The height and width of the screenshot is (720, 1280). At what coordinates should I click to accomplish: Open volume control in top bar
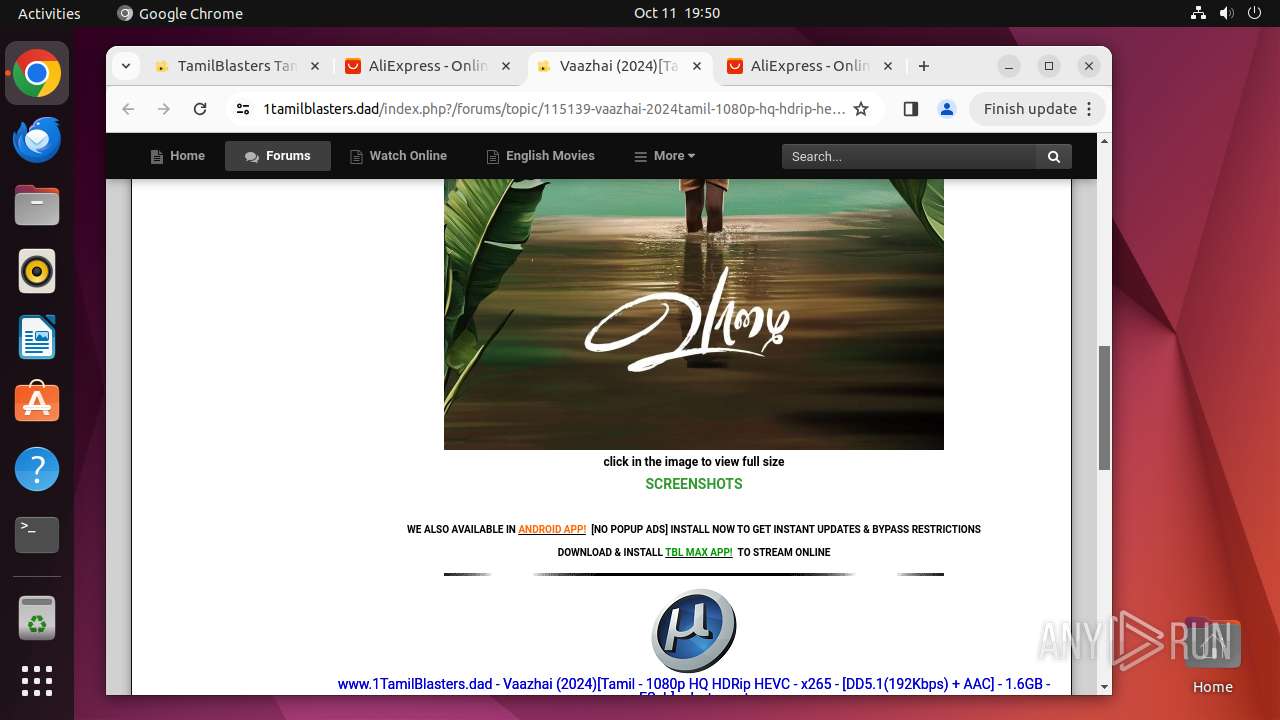point(1227,13)
